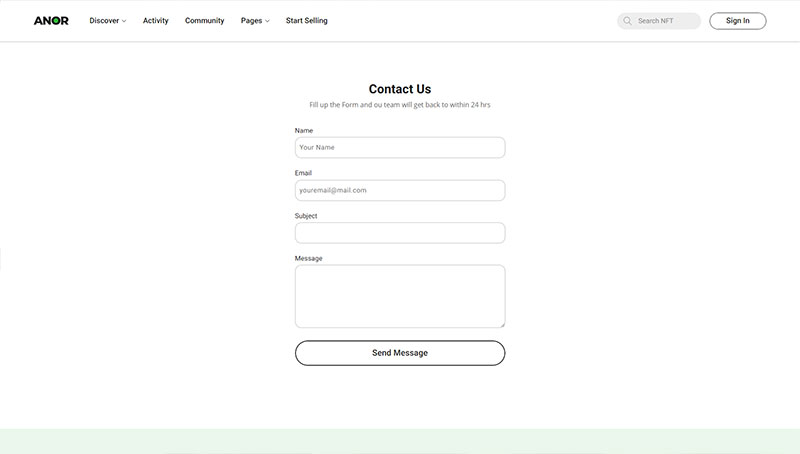The image size is (800, 454).
Task: Expand the Discover dropdown chevron
Action: (124, 21)
